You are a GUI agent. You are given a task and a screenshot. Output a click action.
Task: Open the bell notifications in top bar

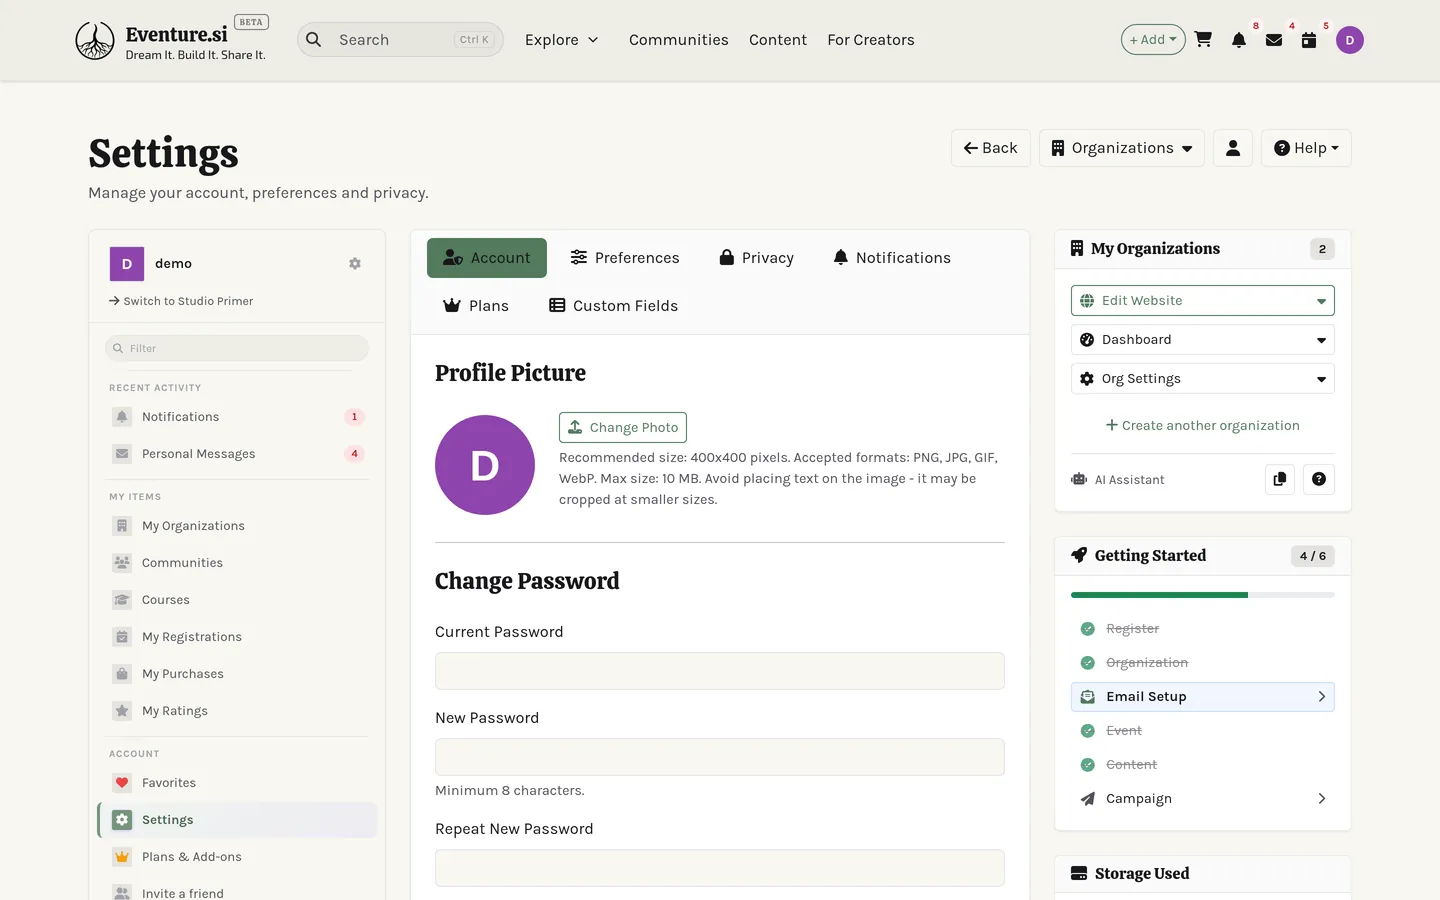(x=1239, y=40)
